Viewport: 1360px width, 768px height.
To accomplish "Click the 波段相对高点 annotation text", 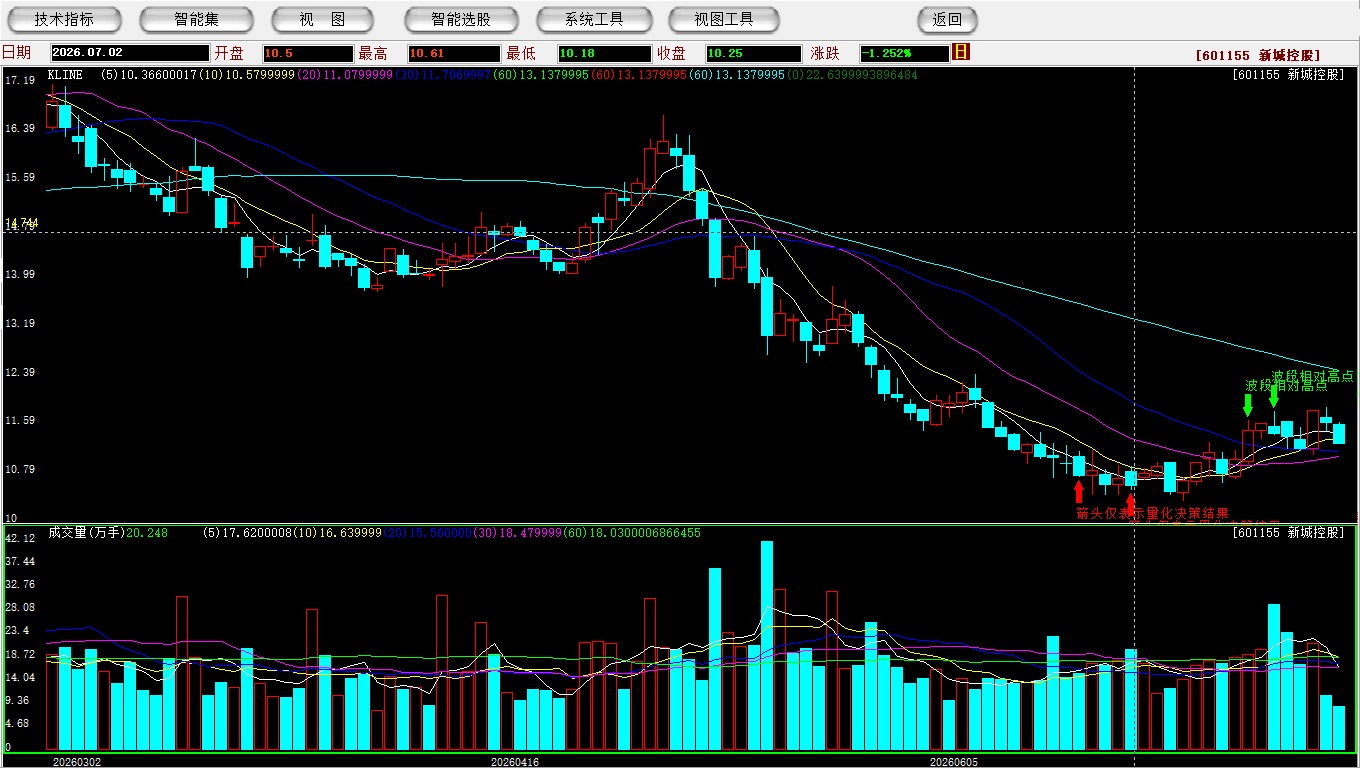I will (x=1313, y=376).
